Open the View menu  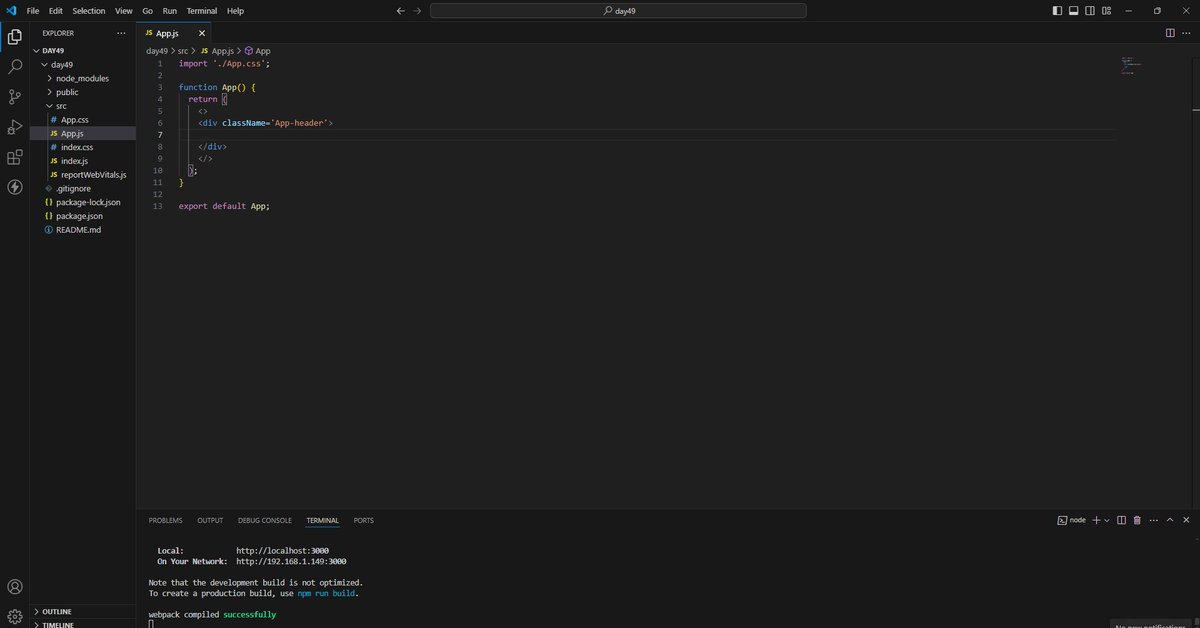pyautogui.click(x=123, y=11)
